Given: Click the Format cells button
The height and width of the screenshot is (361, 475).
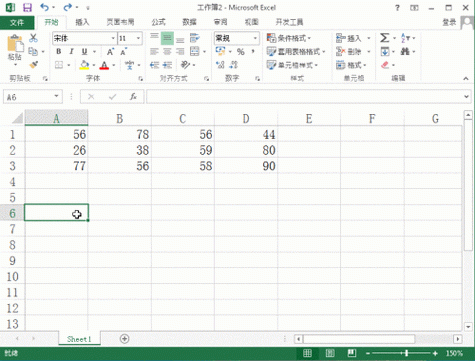Looking at the screenshot, I should [351, 65].
